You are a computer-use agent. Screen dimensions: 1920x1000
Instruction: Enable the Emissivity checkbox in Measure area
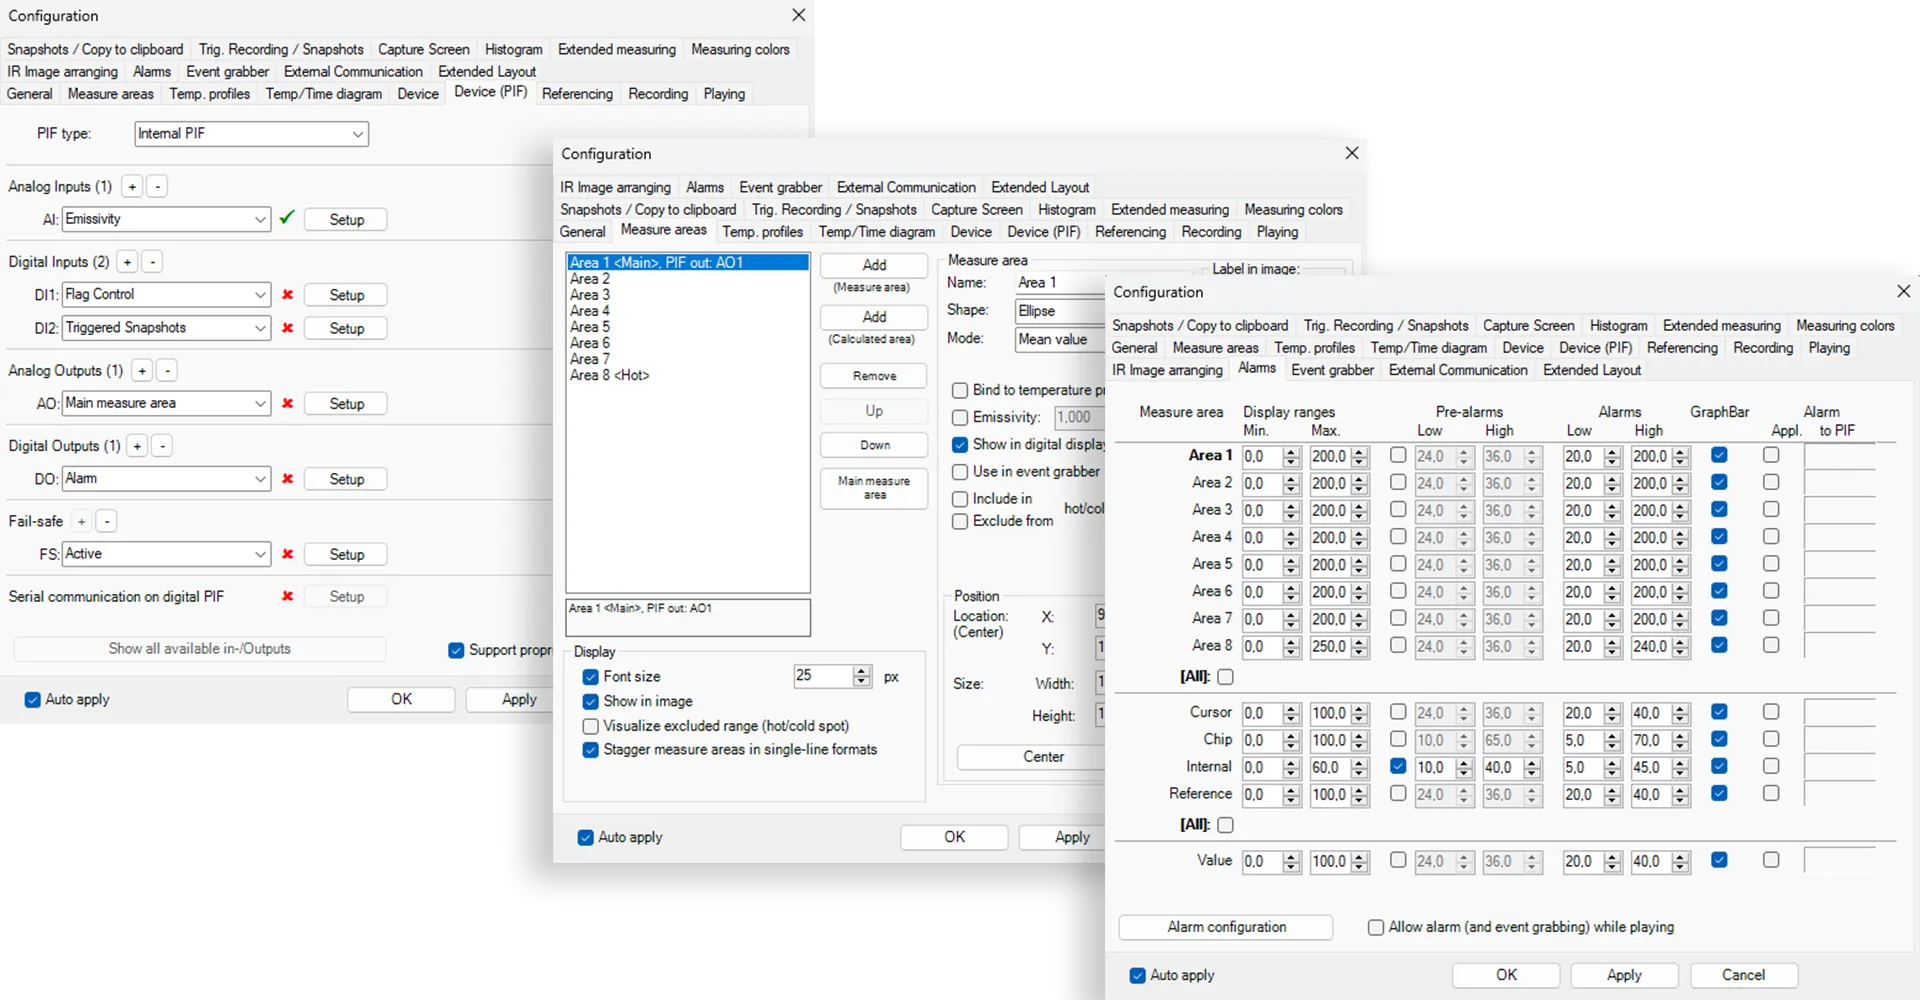pos(960,417)
